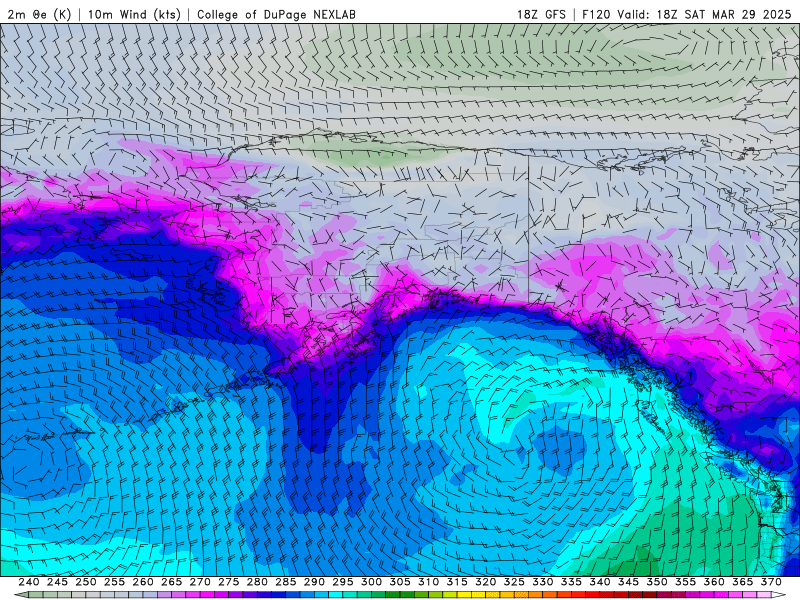Click the 350 value on the color scale
The height and width of the screenshot is (600, 800).
pyautogui.click(x=657, y=582)
